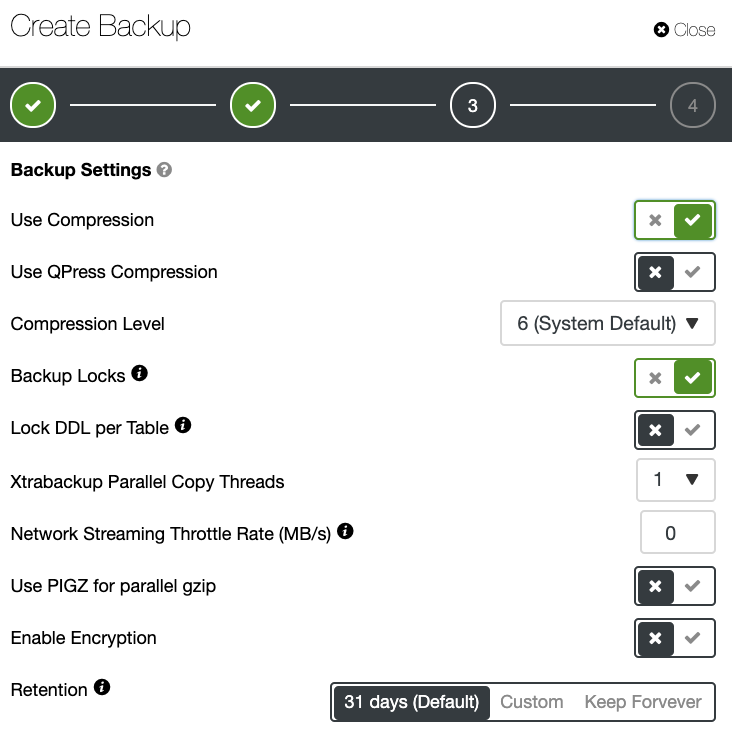Click the Backup Locks info icon
This screenshot has width=732, height=752.
tap(140, 373)
